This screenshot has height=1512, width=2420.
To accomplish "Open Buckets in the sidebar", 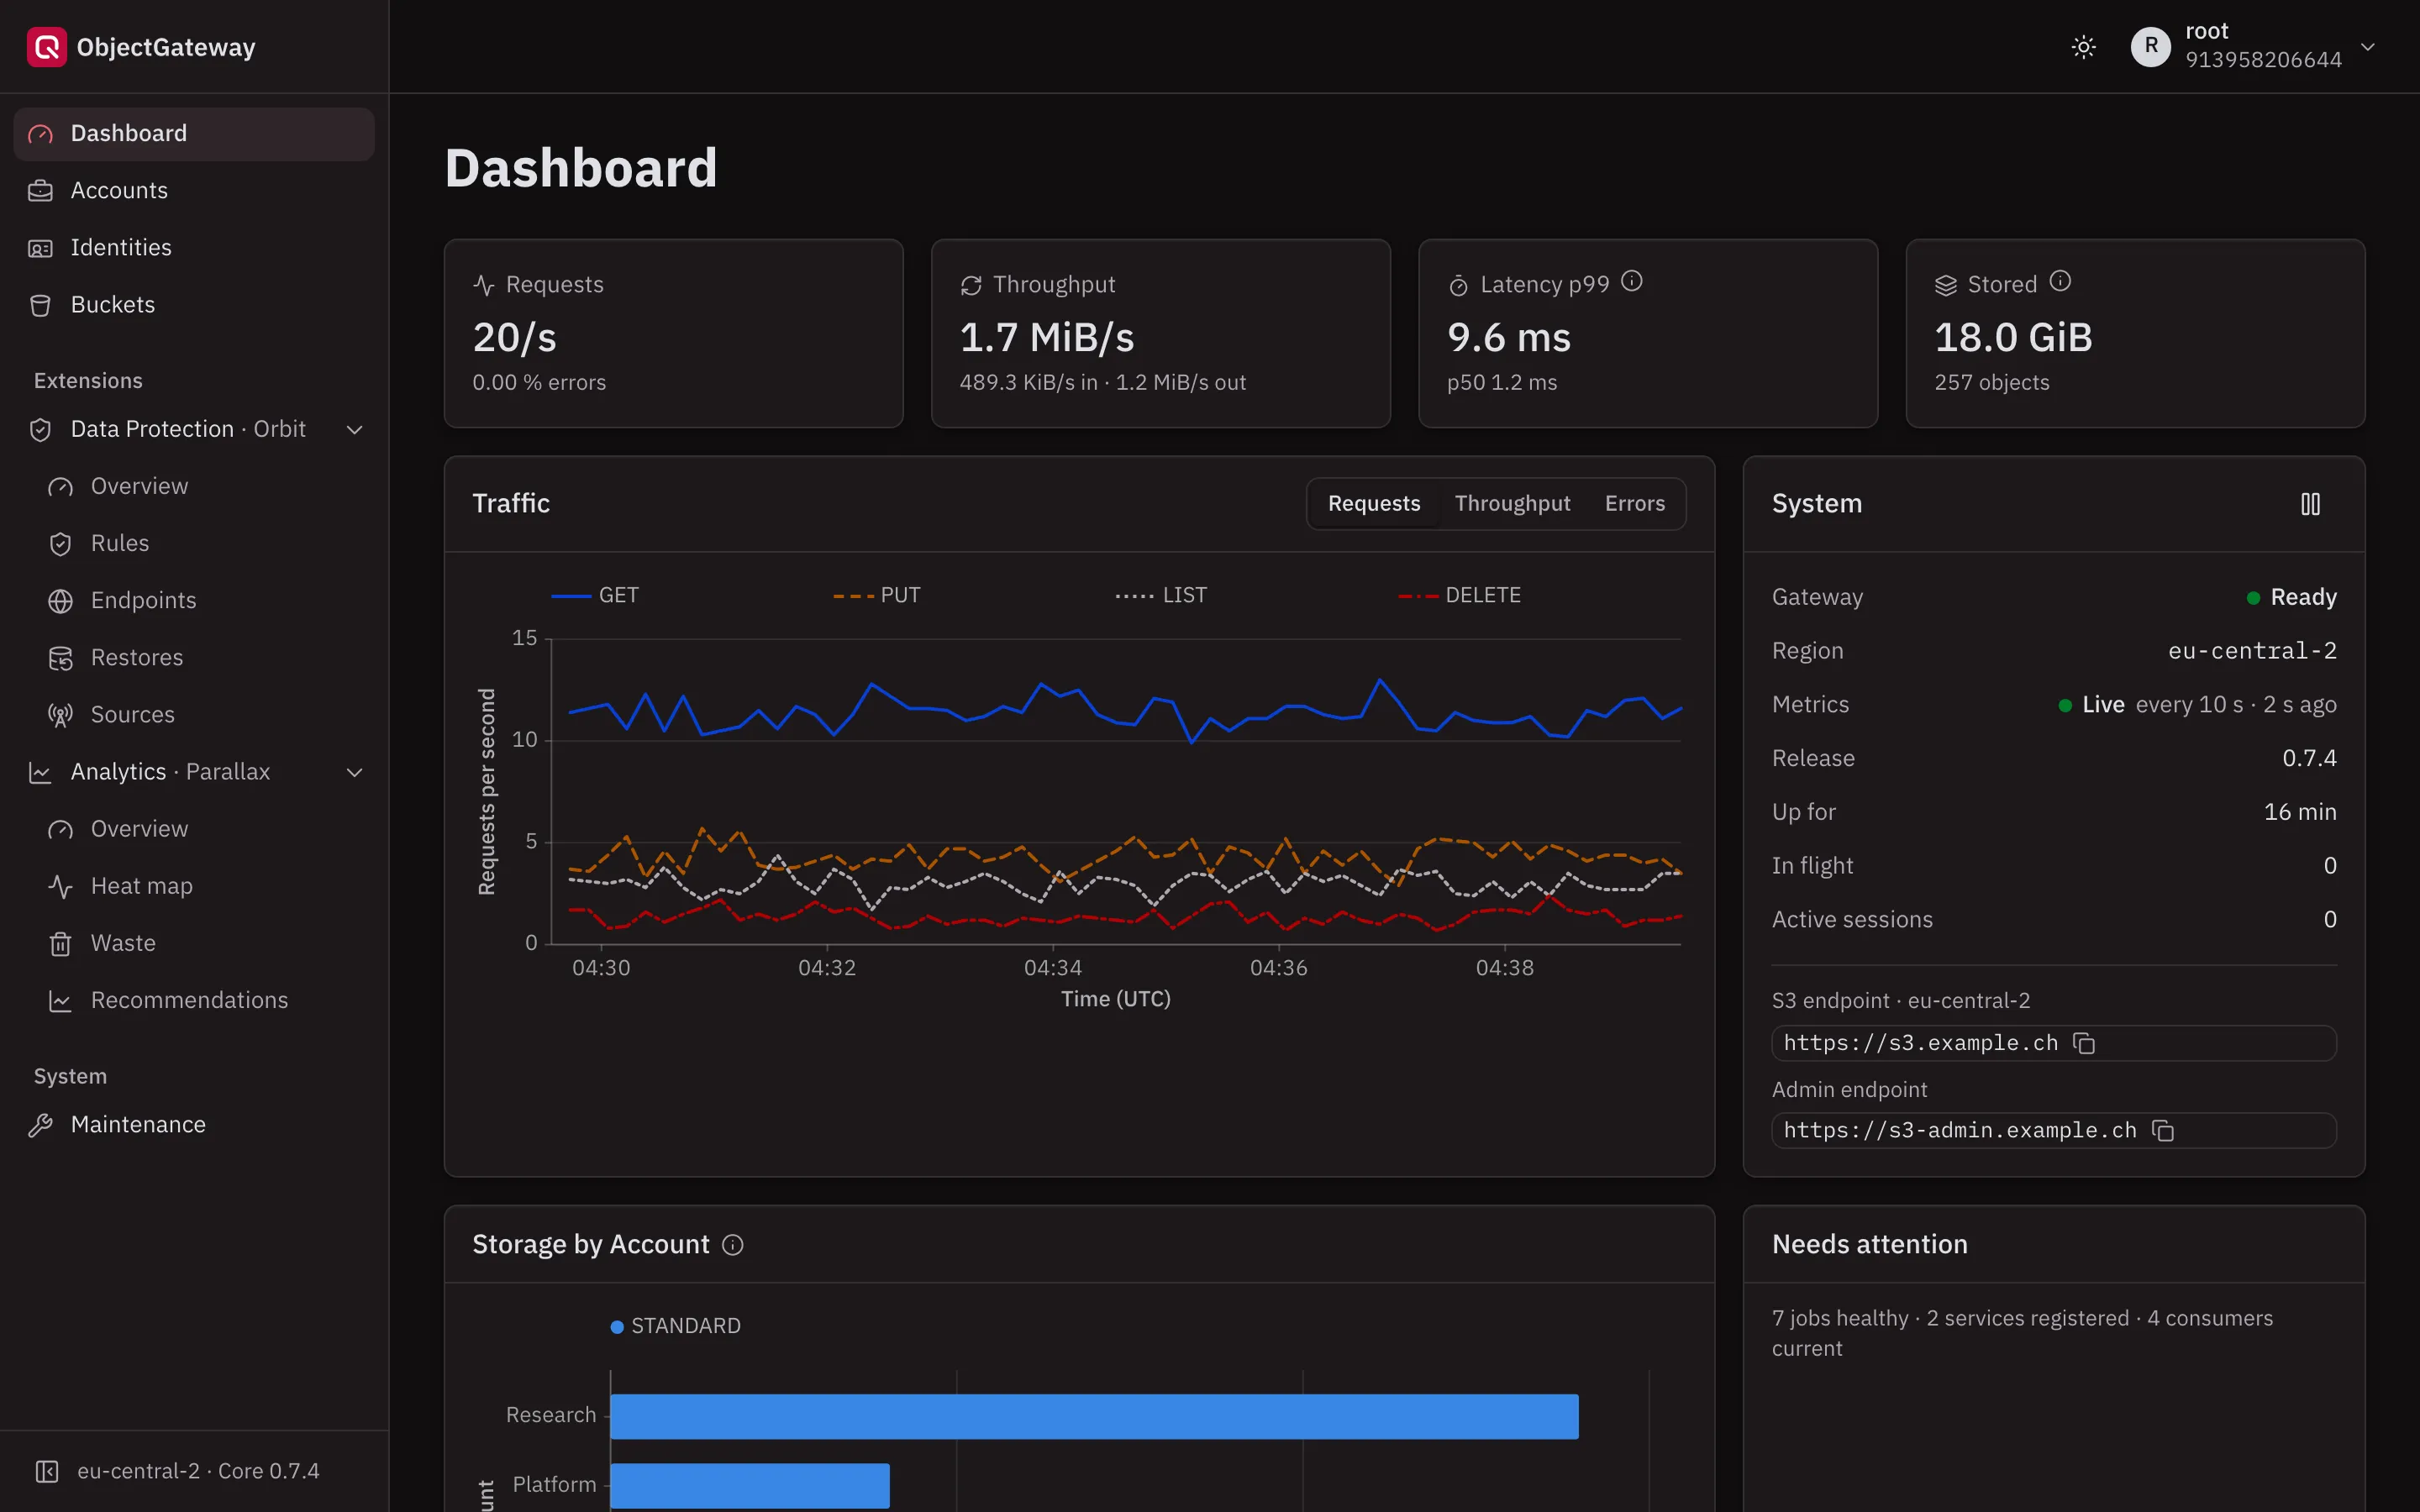I will tap(194, 305).
